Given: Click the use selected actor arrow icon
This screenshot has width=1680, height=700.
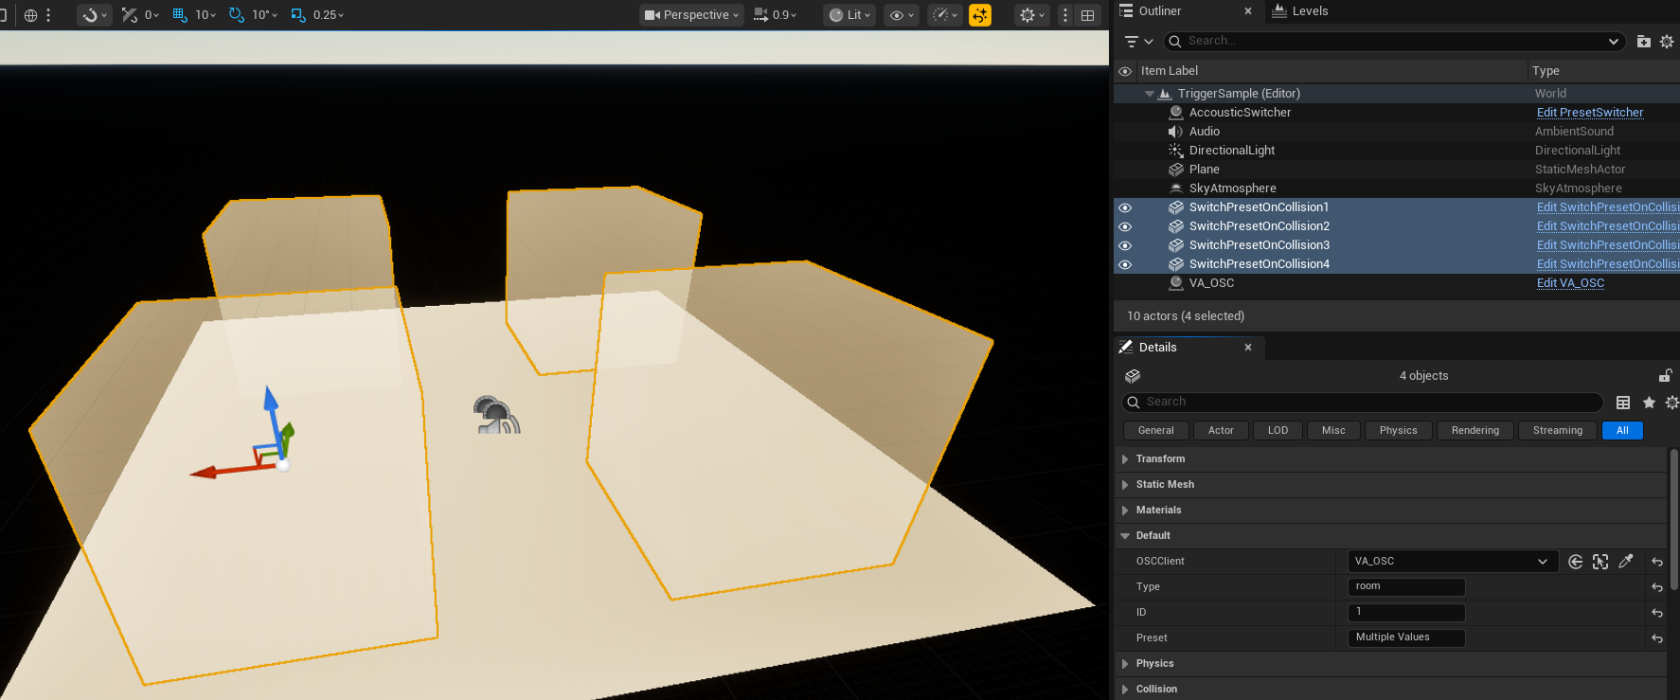Looking at the screenshot, I should coord(1575,562).
